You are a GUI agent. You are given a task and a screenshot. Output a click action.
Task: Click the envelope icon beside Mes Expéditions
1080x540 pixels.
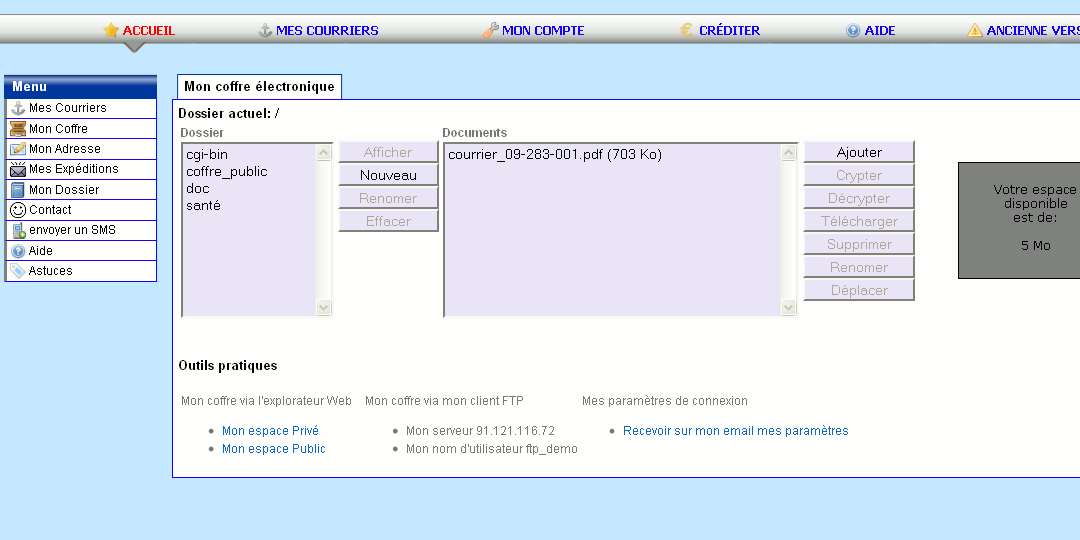click(x=18, y=169)
